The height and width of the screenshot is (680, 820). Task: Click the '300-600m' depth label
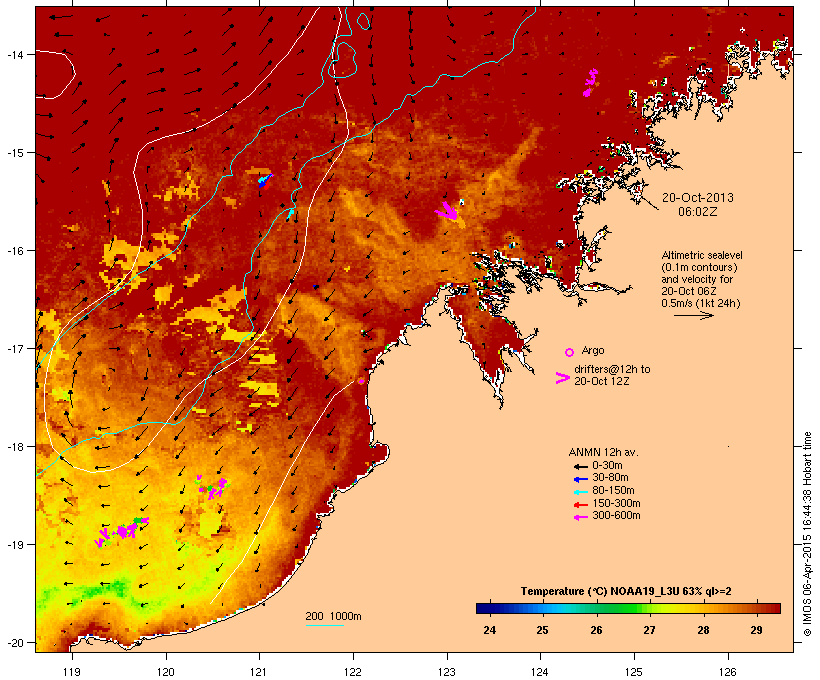[x=616, y=516]
